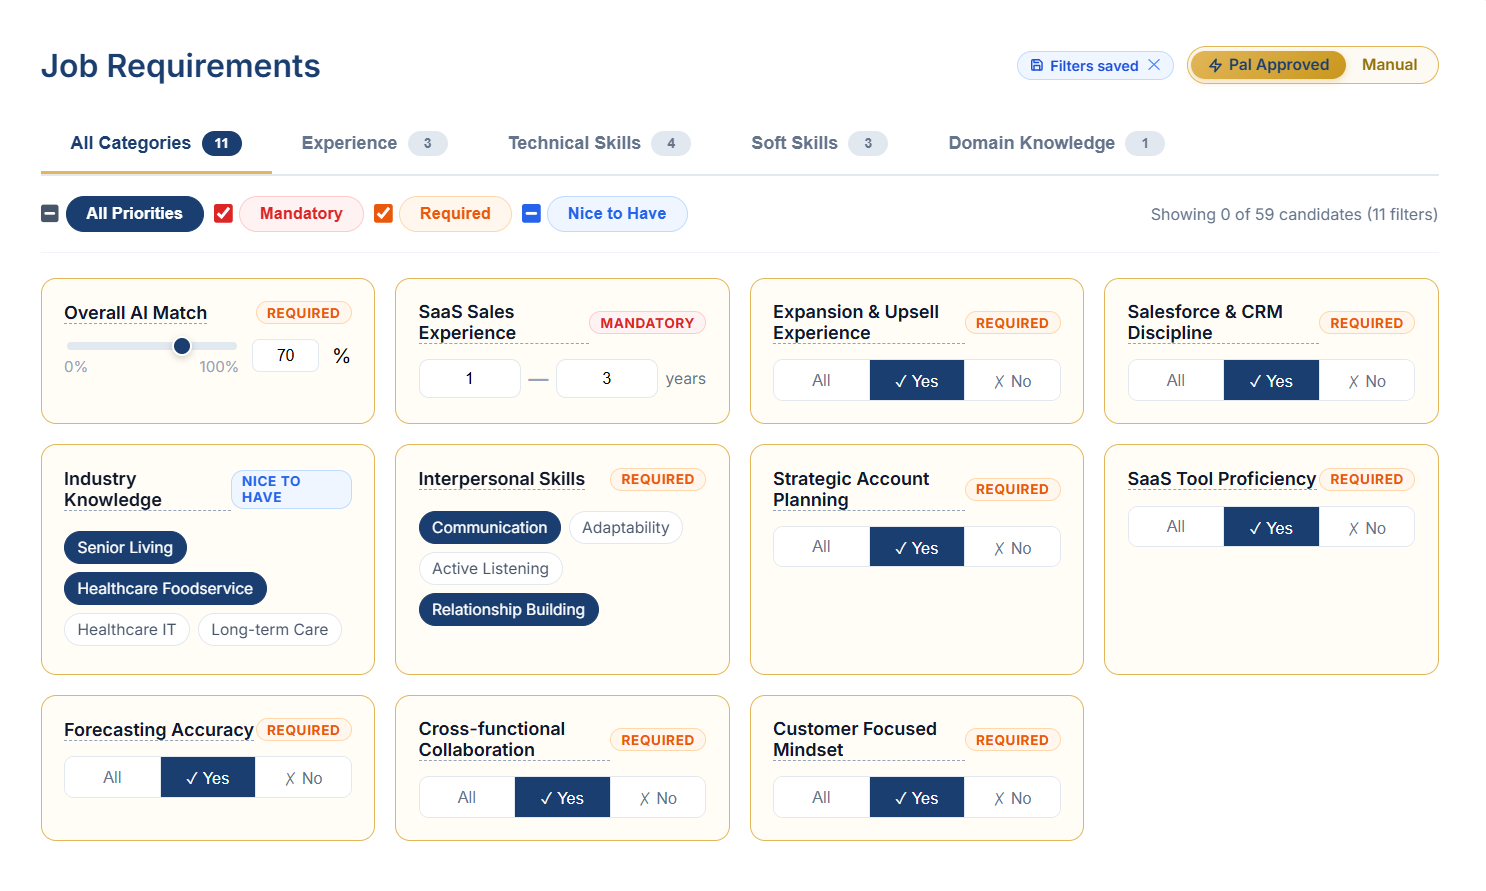Click the Required filter pill
This screenshot has width=1486, height=891.
click(455, 214)
